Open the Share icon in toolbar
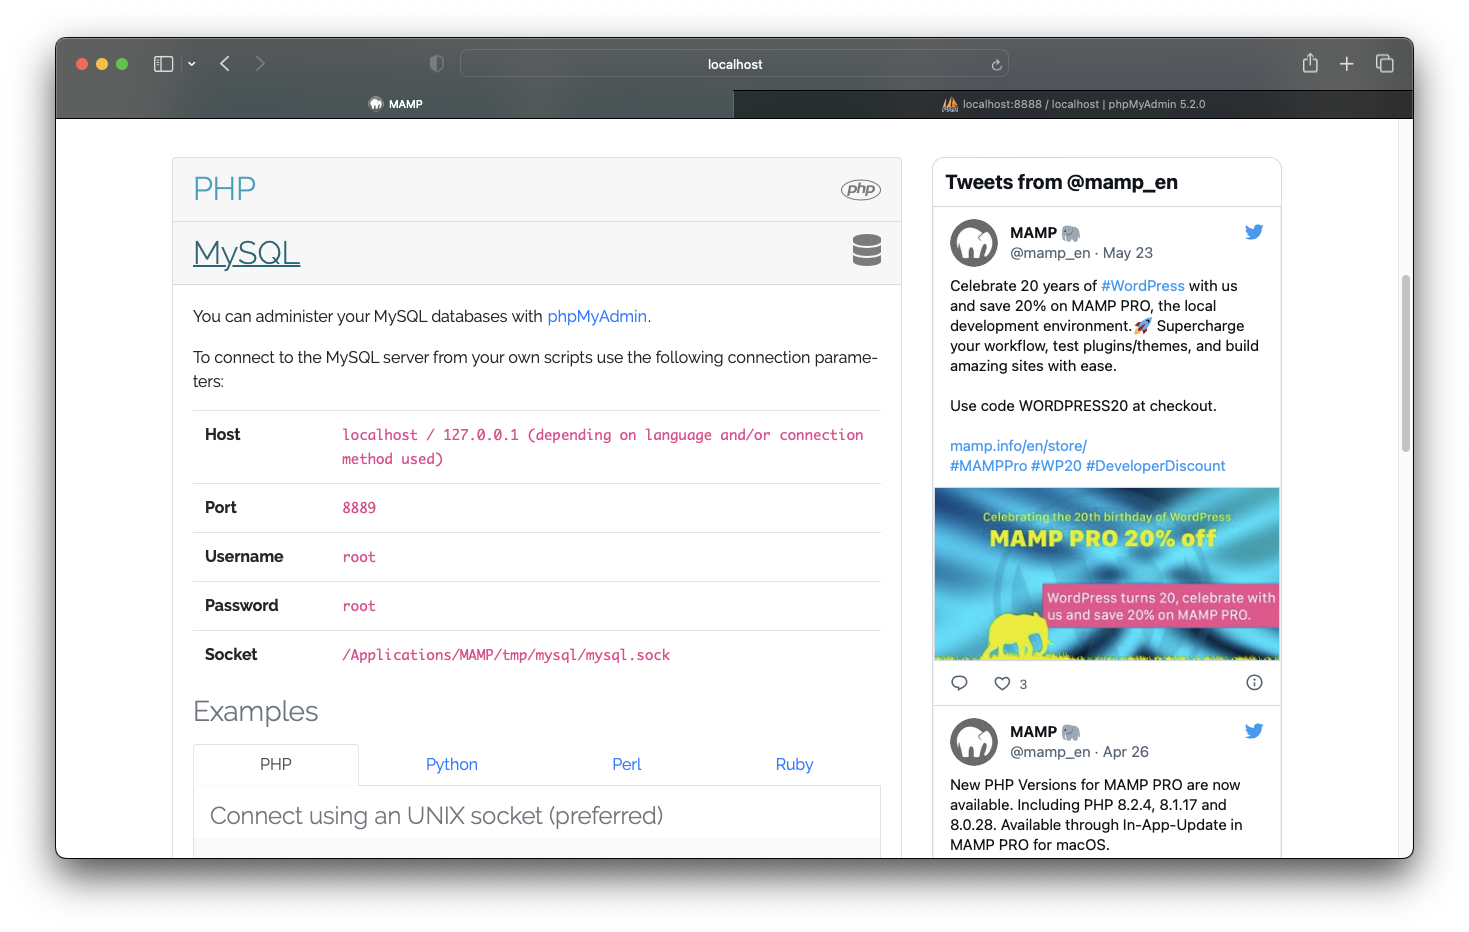Viewport: 1469px width, 932px height. [x=1310, y=63]
